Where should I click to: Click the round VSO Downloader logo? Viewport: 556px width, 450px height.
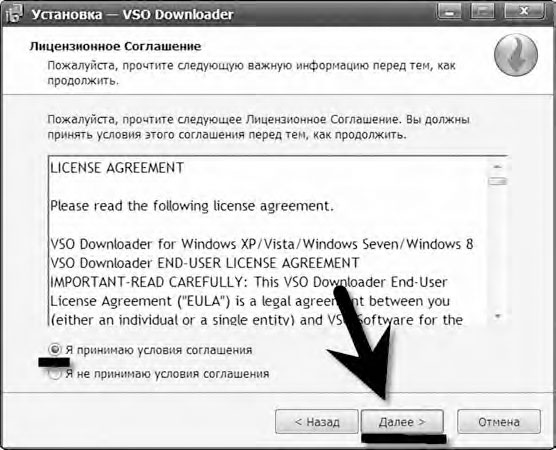(516, 55)
